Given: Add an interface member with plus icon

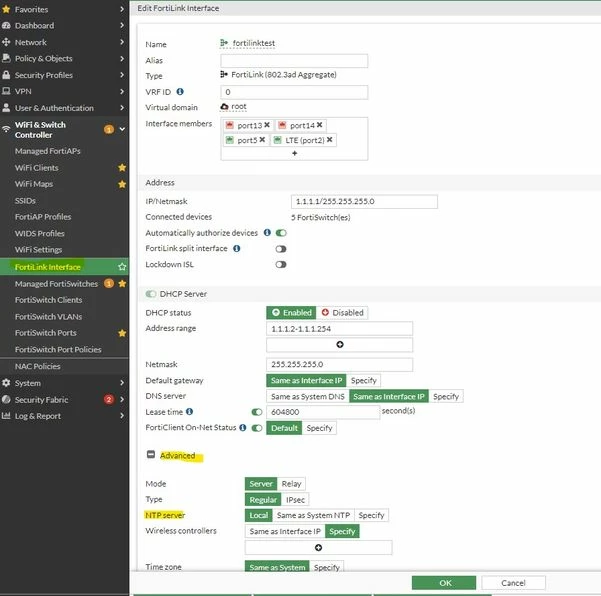Looking at the screenshot, I should [x=294, y=153].
